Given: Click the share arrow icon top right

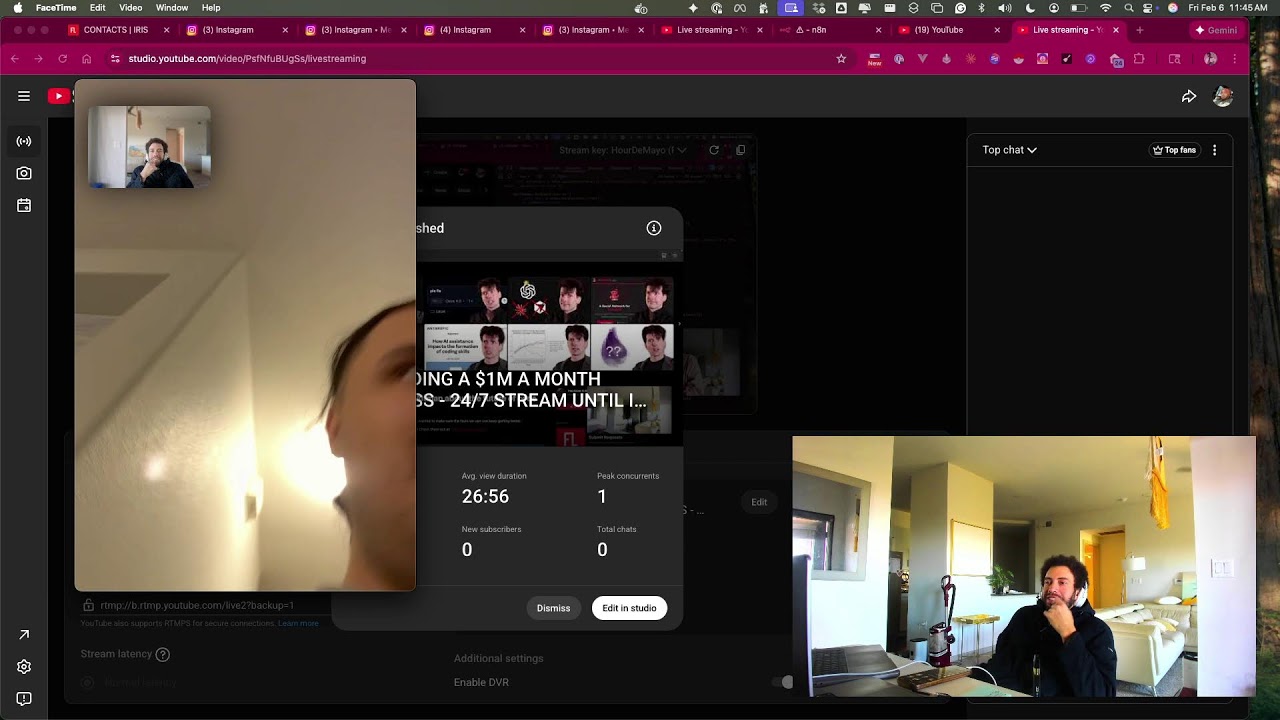Looking at the screenshot, I should point(1189,96).
